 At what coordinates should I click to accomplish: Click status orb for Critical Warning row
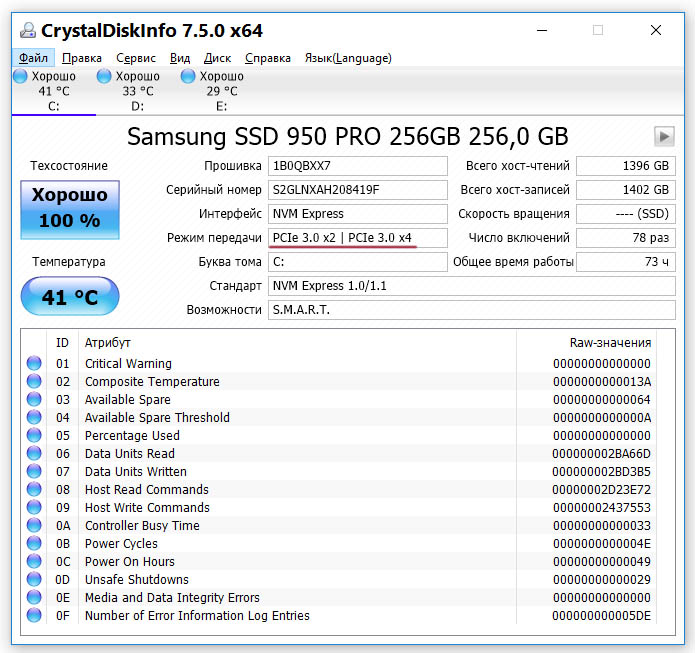coord(34,363)
